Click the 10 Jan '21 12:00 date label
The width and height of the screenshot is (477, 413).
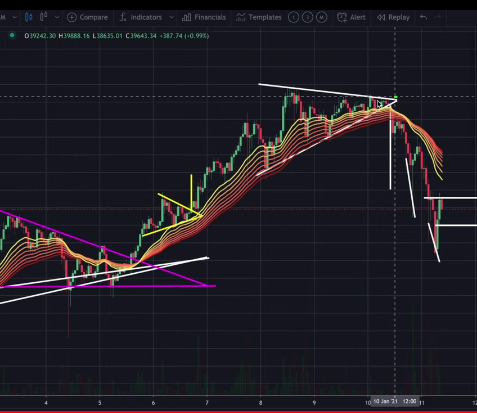point(394,401)
